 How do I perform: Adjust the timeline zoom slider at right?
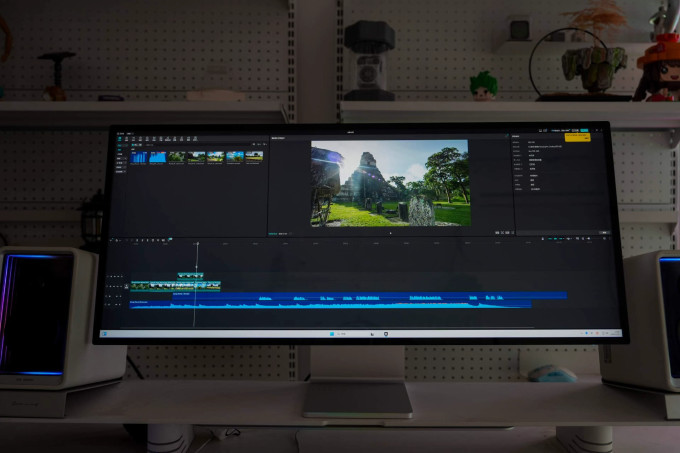pyautogui.click(x=596, y=239)
